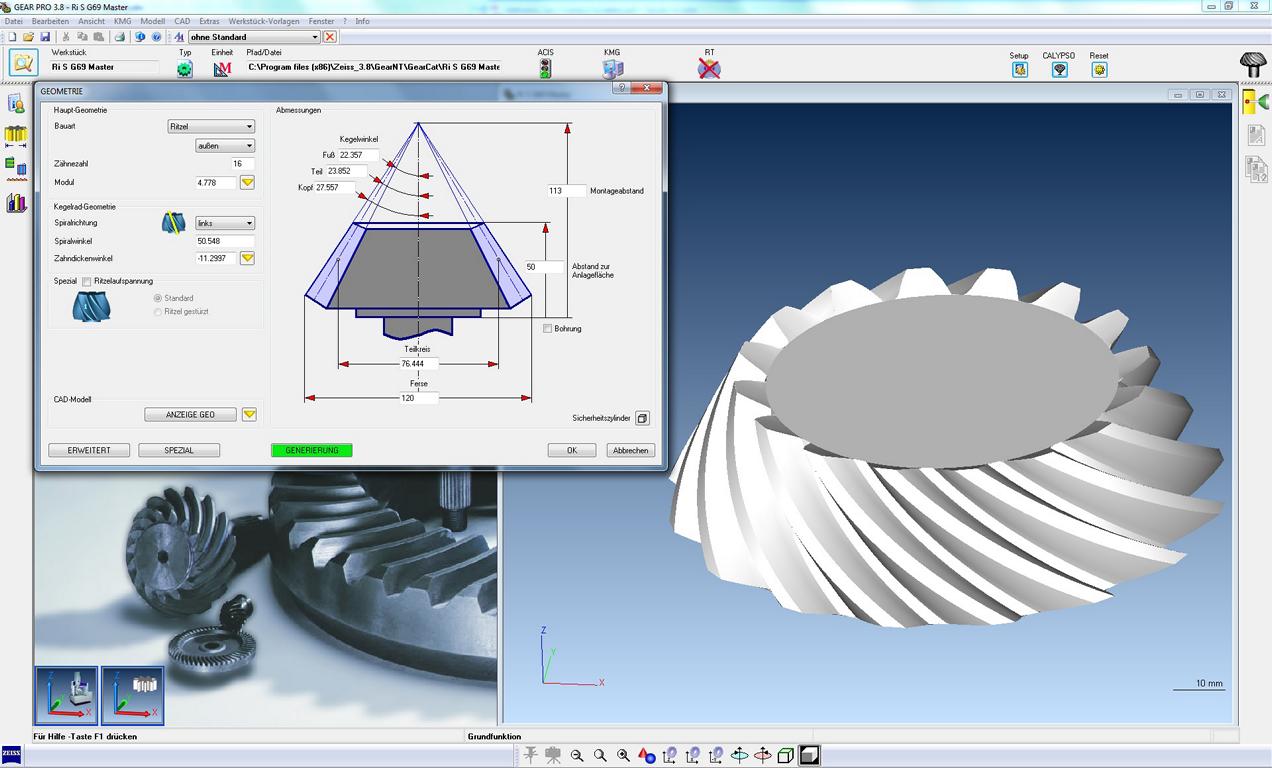
Task: Open the workpiece magnifier icon
Action: [24, 63]
